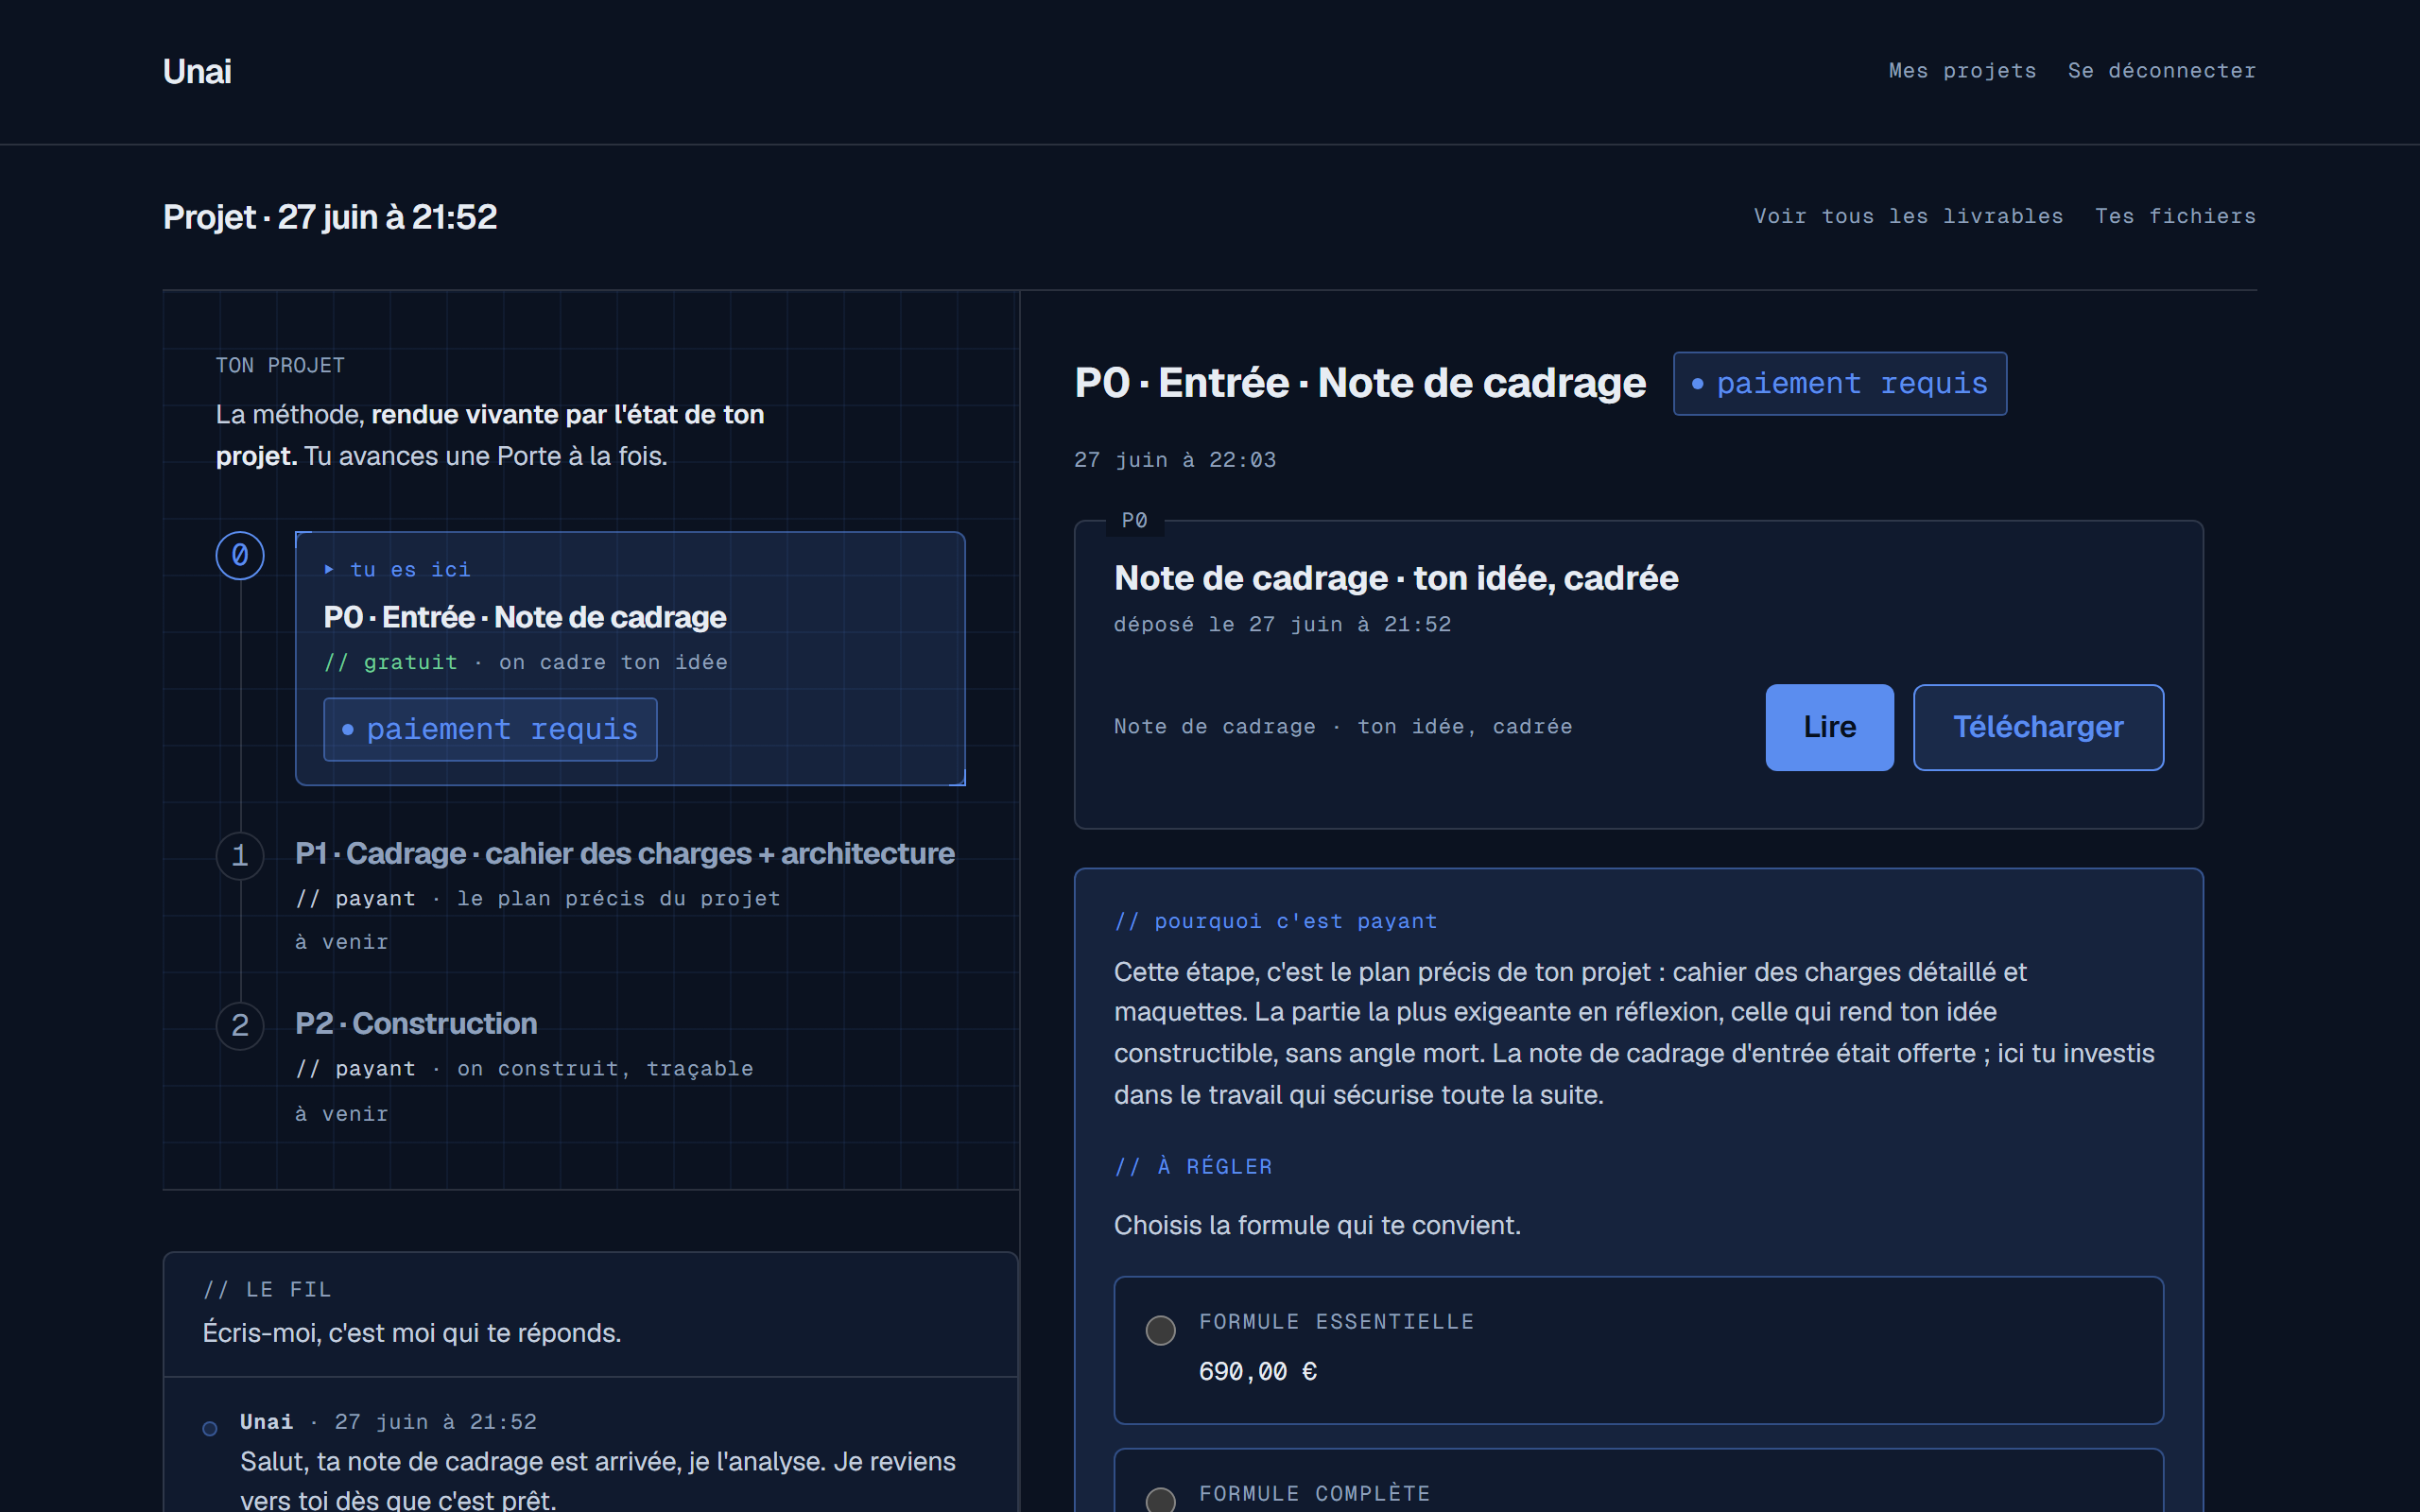
Task: Click the 'tu es ici' marker arrow
Action: point(329,569)
